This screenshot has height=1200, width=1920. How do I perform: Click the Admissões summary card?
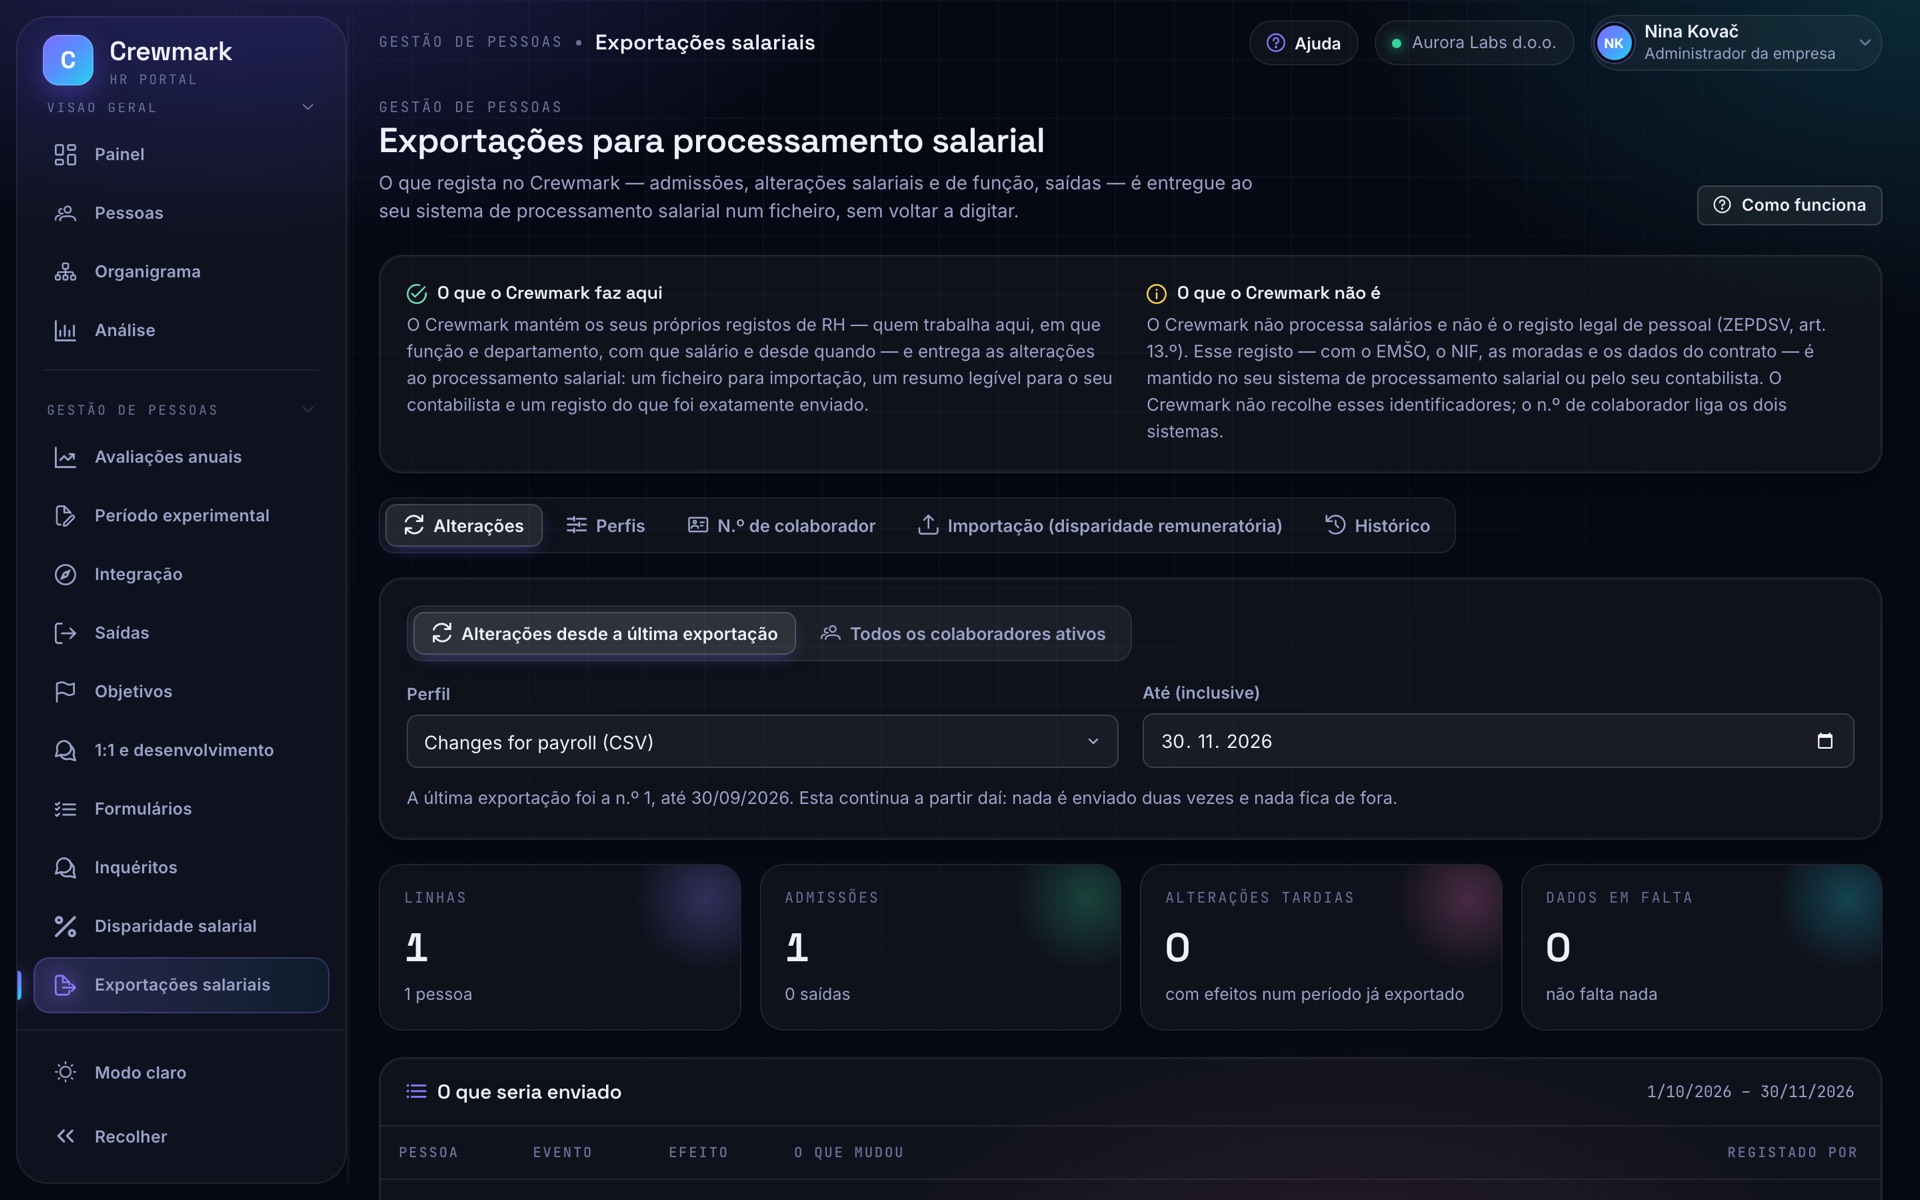coord(940,947)
